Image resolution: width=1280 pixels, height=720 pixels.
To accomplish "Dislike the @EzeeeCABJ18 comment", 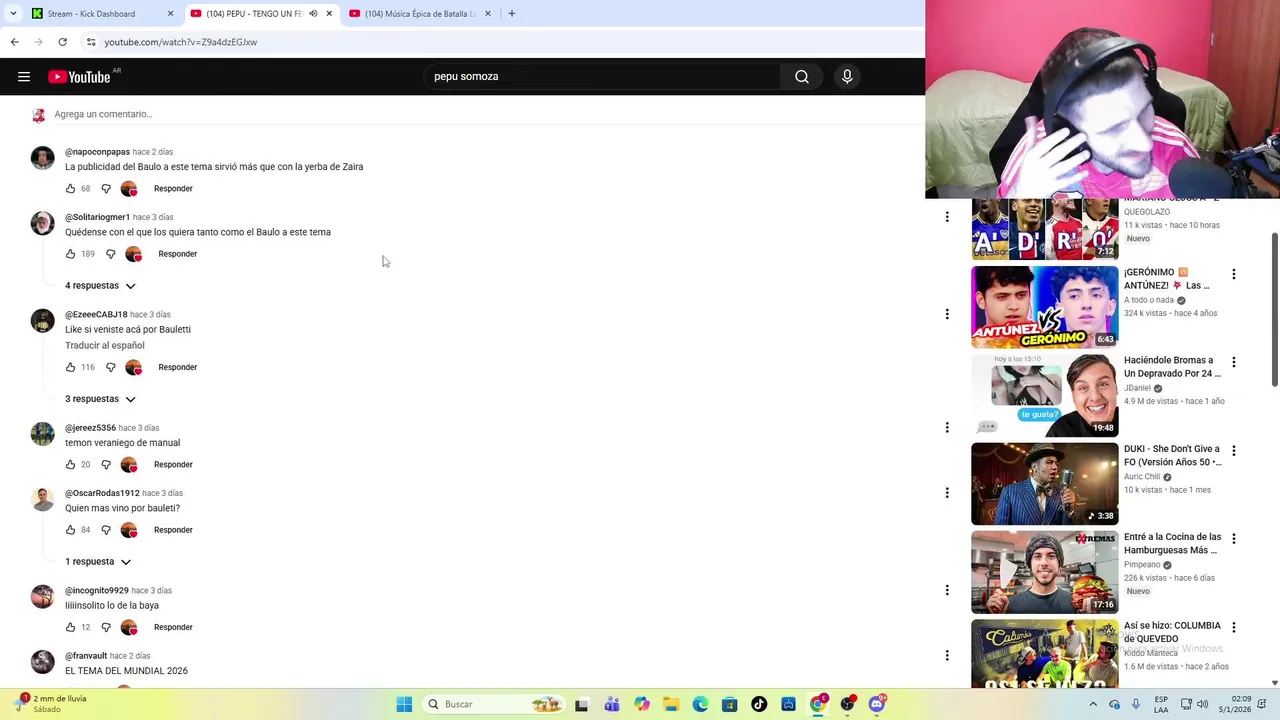I will coord(111,367).
